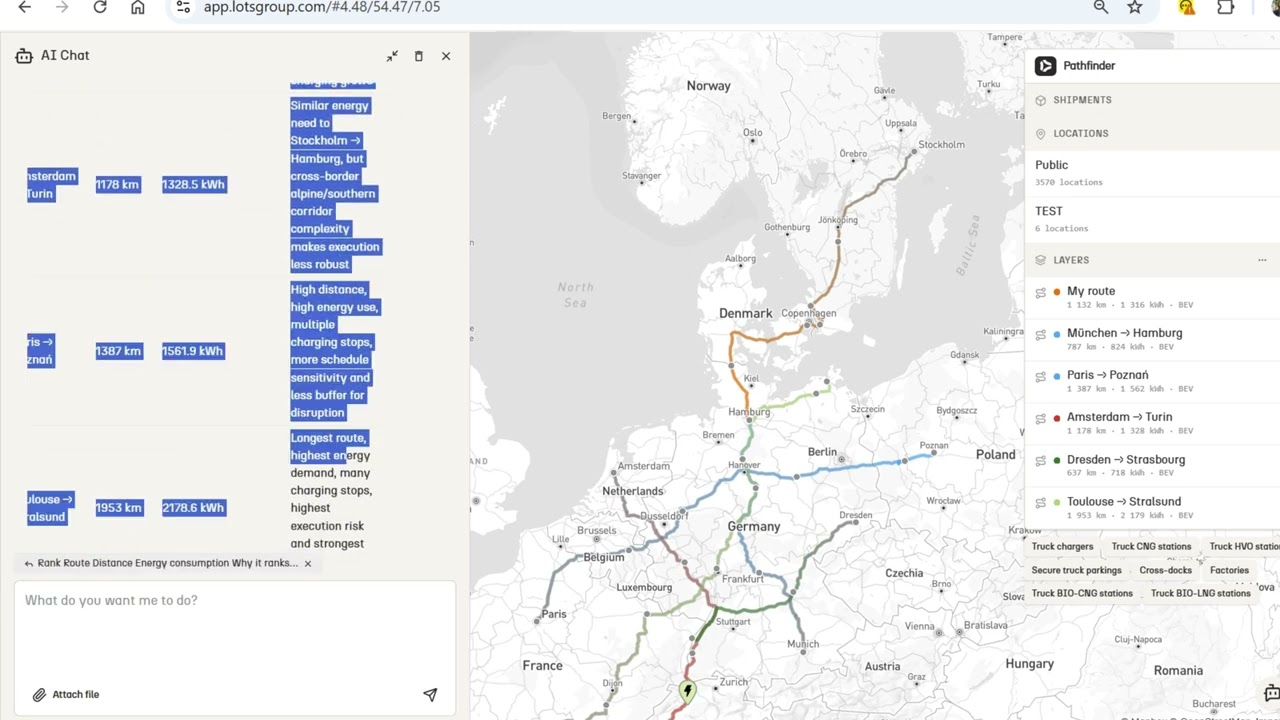Toggle the Truck BIO-CNG stations filter

(1082, 593)
